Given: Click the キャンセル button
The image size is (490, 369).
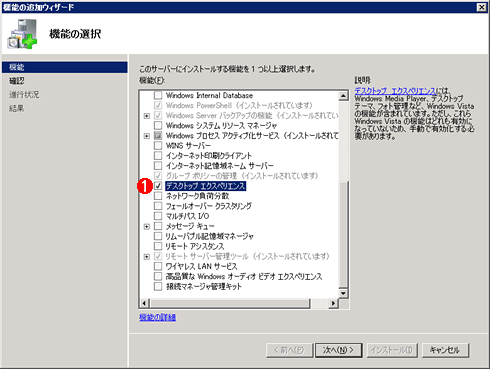Looking at the screenshot, I should (445, 350).
